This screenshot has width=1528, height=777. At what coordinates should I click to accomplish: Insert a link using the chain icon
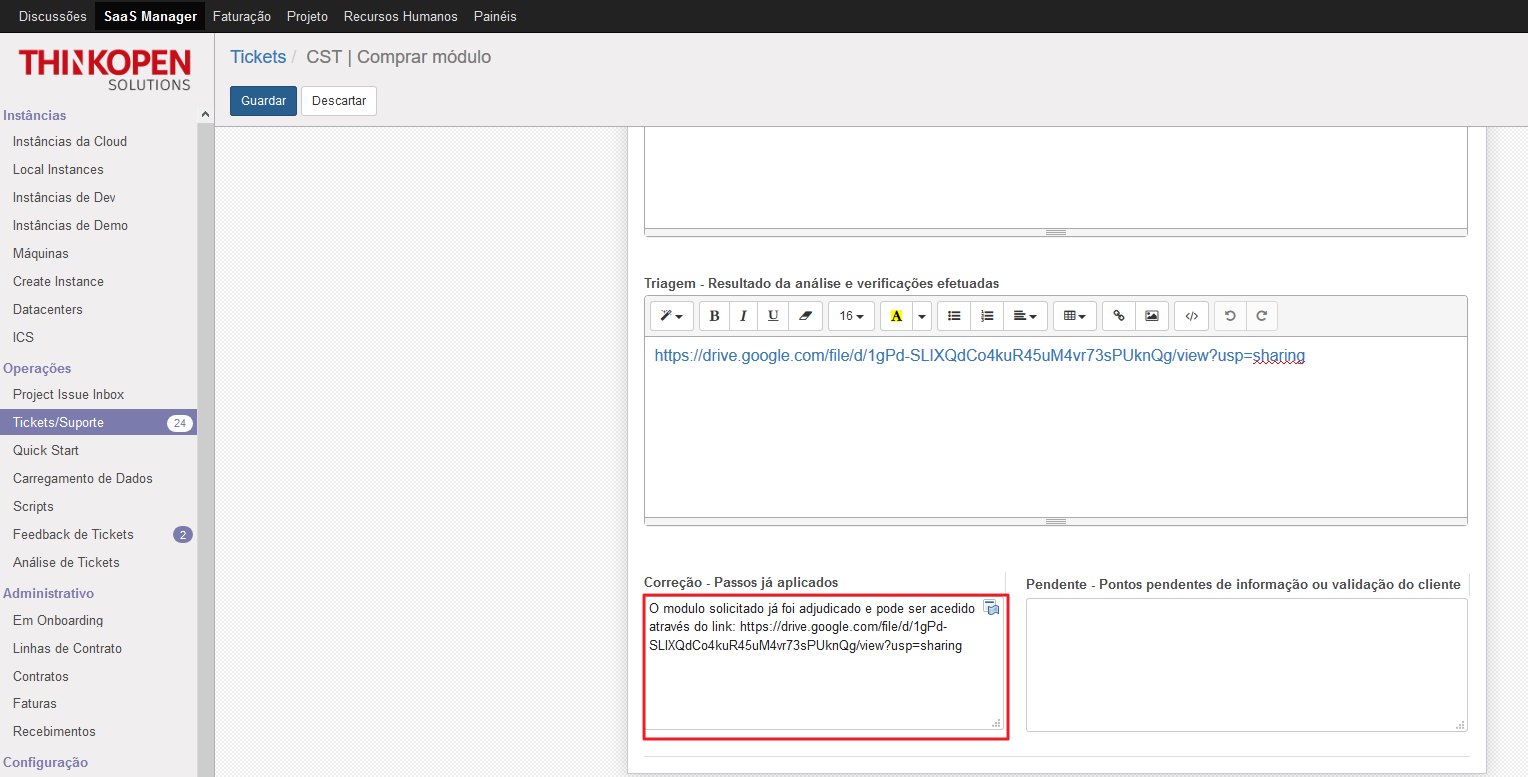click(x=1119, y=316)
